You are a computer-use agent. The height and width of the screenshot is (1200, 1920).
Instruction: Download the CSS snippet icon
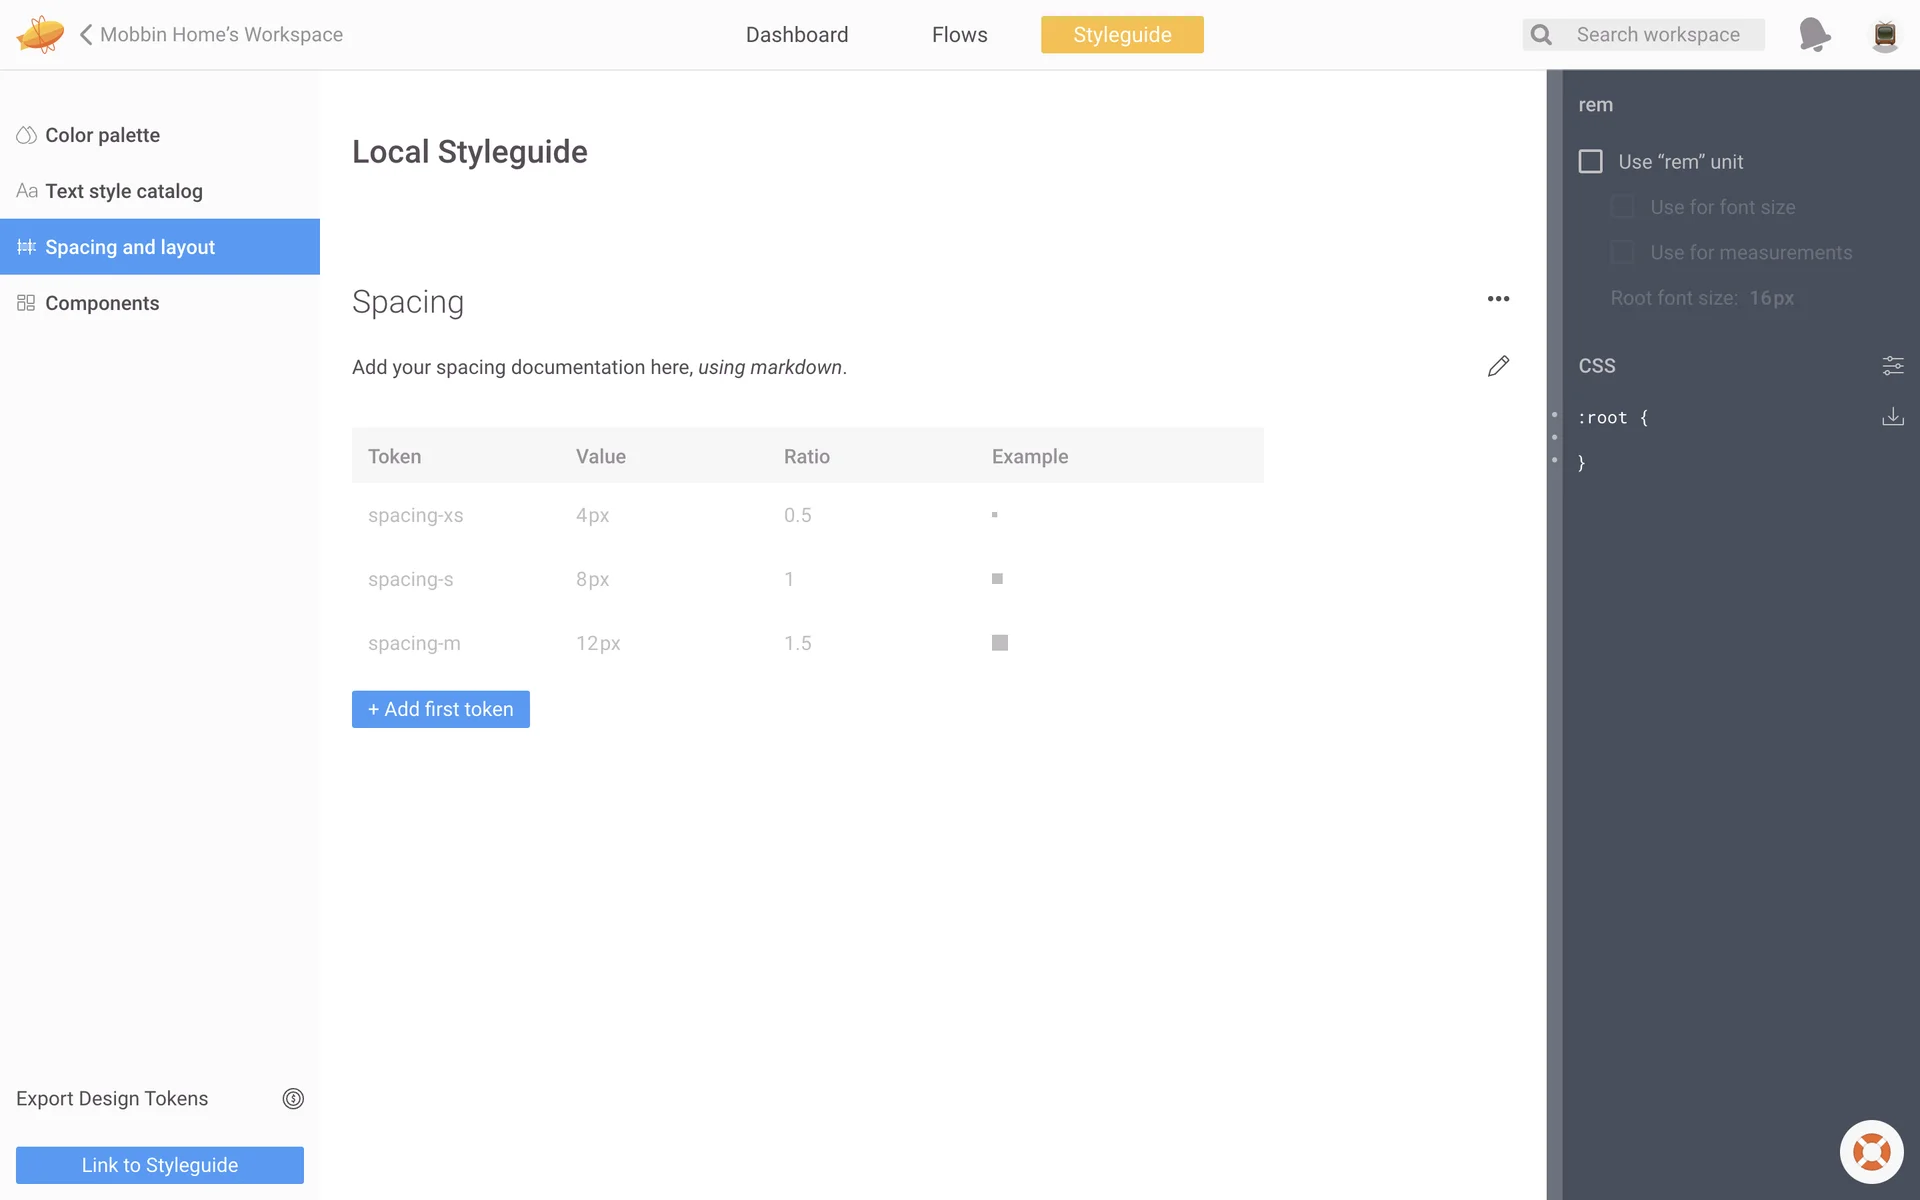pyautogui.click(x=1892, y=417)
